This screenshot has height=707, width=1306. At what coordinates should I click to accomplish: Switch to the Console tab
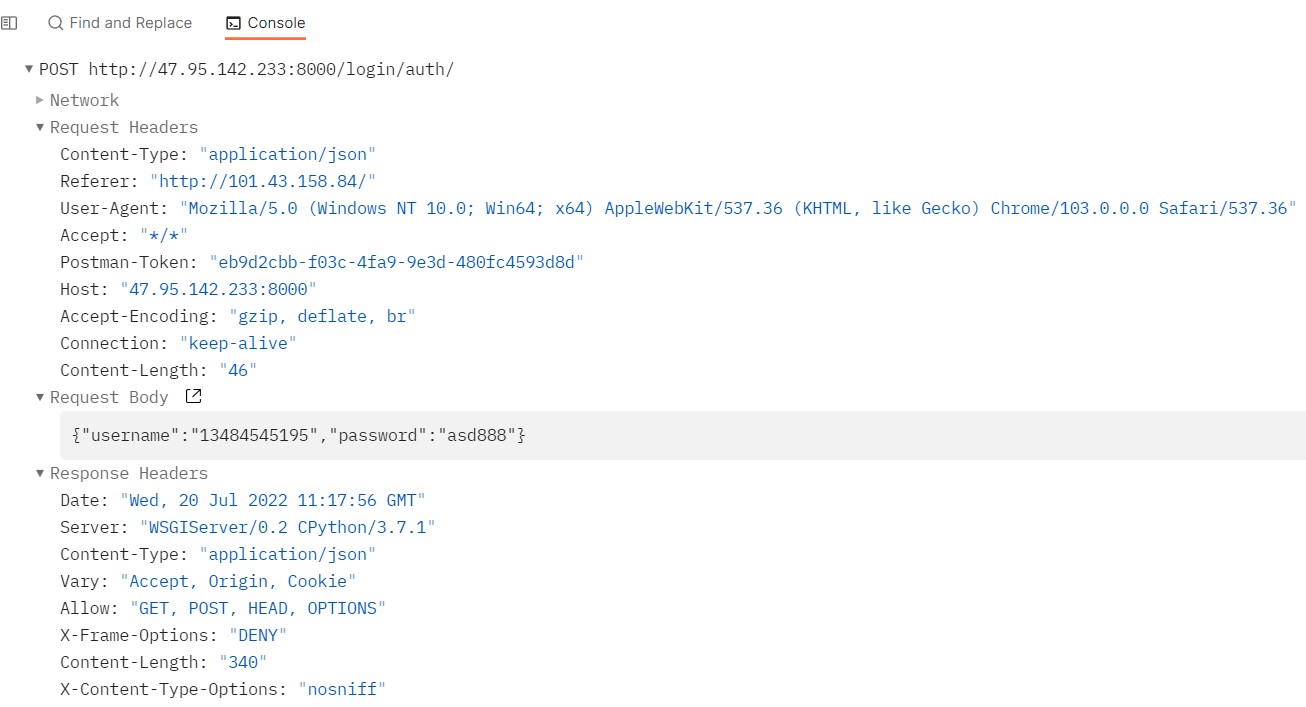[265, 22]
